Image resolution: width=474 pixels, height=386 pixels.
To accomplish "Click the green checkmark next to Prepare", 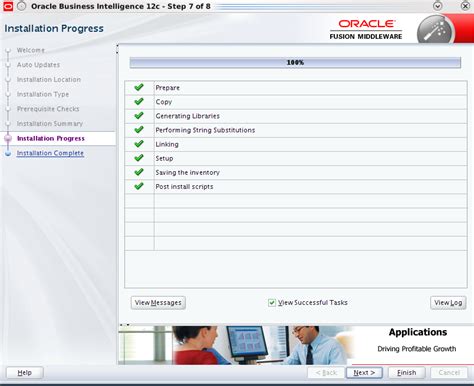I will (x=139, y=87).
